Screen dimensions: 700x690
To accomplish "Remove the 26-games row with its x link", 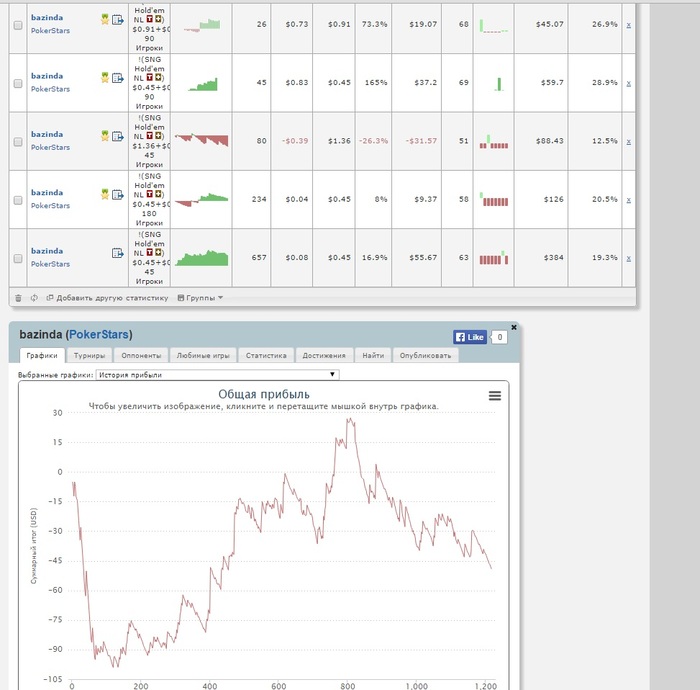I will (x=629, y=25).
